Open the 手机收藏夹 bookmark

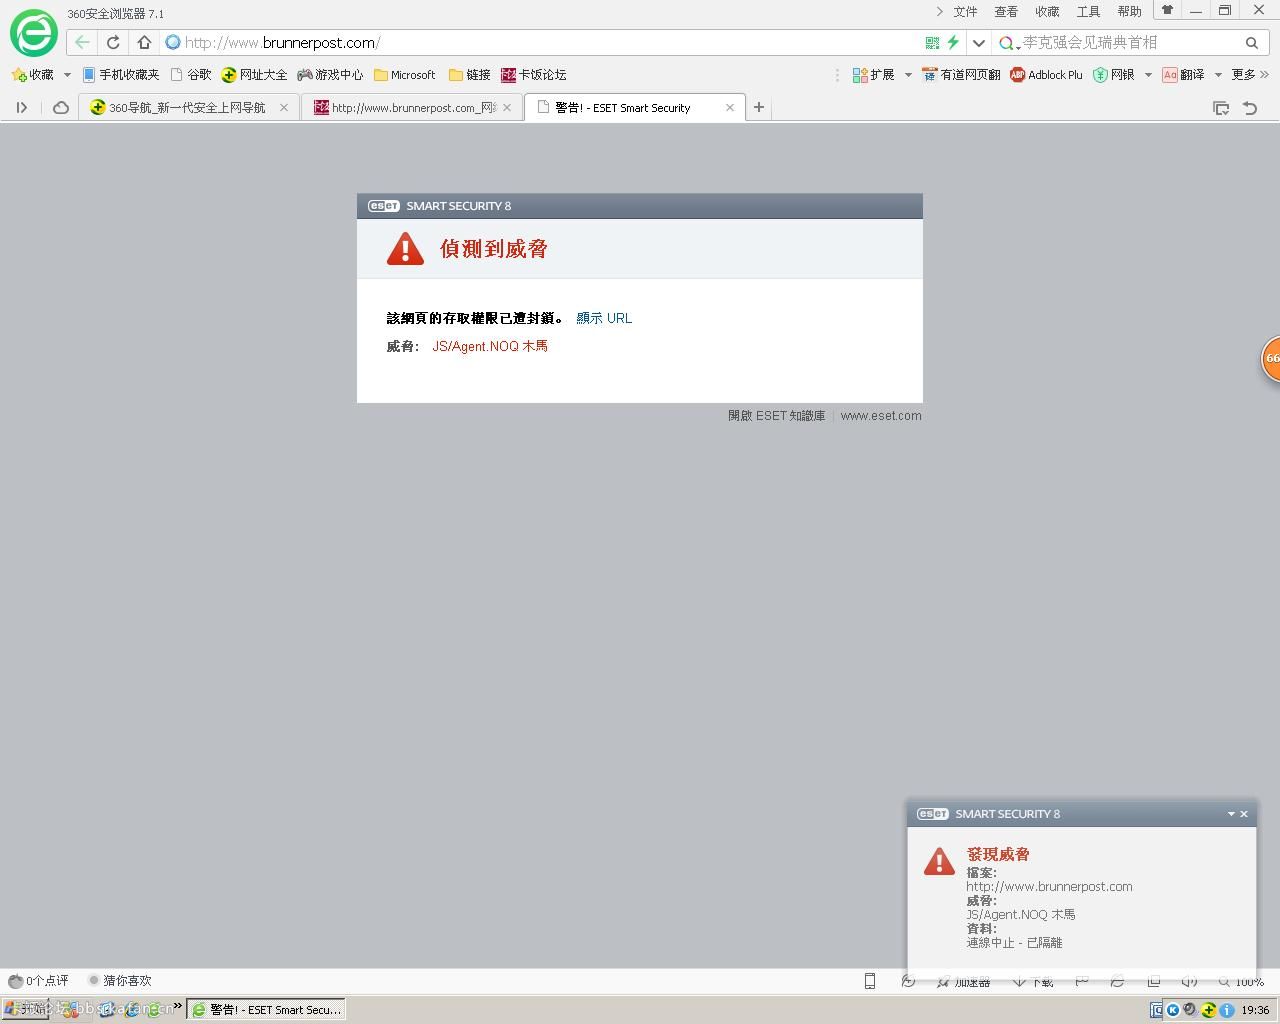pos(121,75)
